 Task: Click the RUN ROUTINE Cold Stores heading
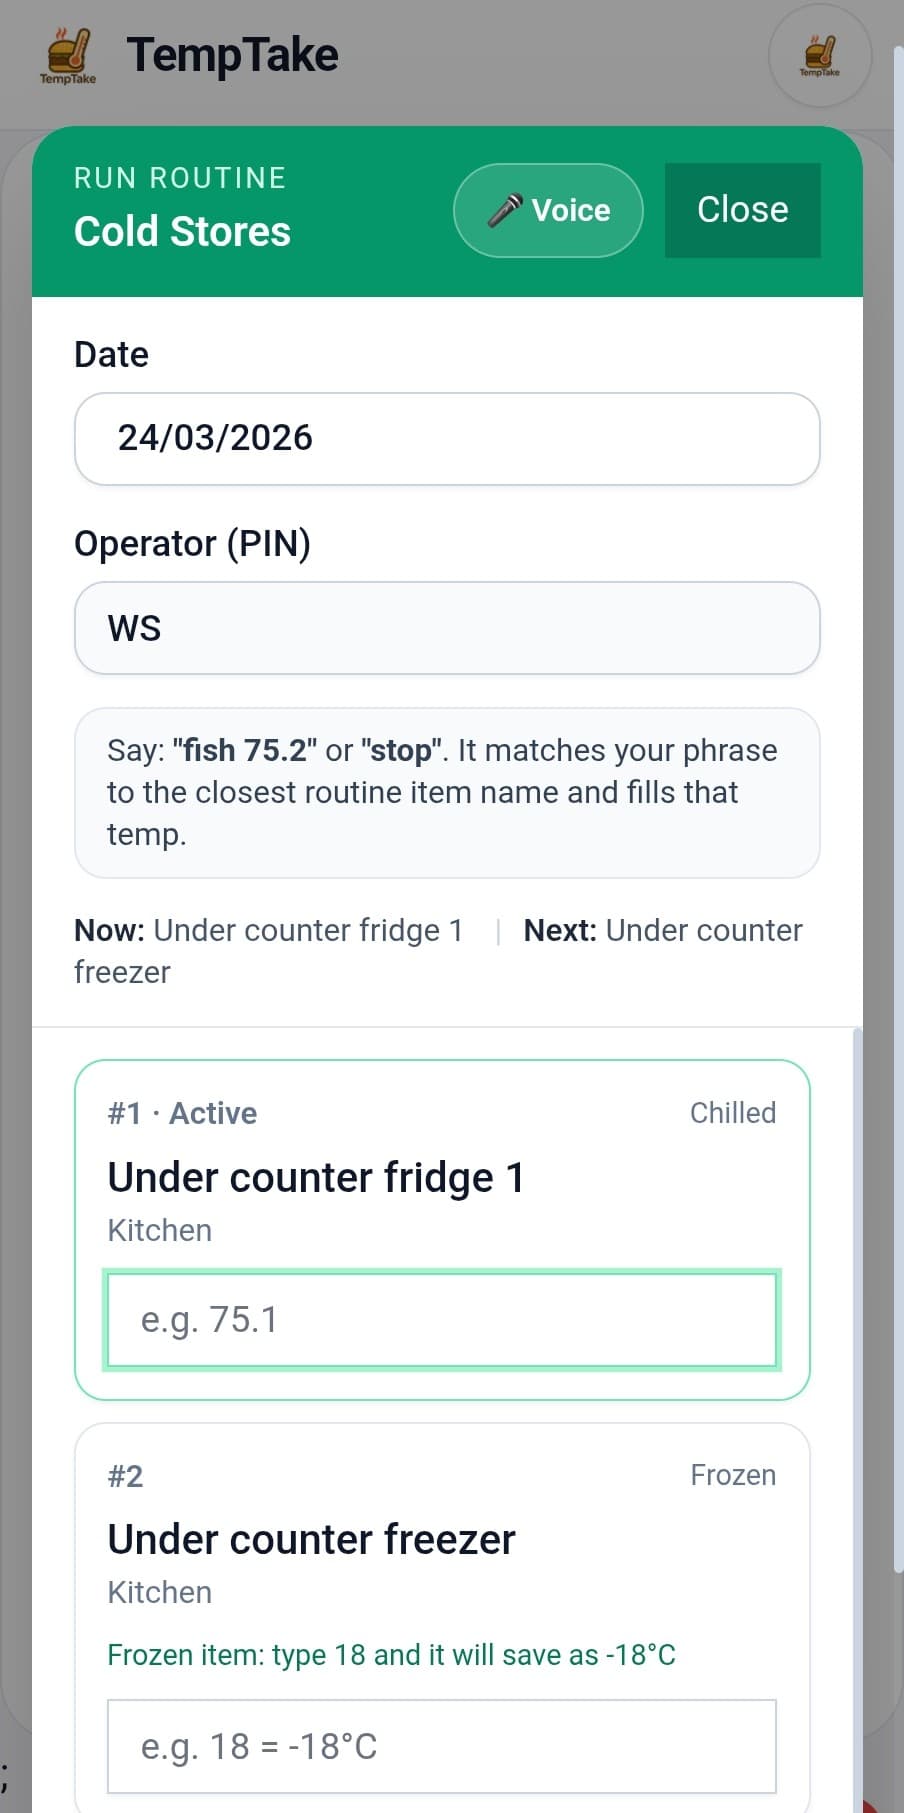pos(182,207)
